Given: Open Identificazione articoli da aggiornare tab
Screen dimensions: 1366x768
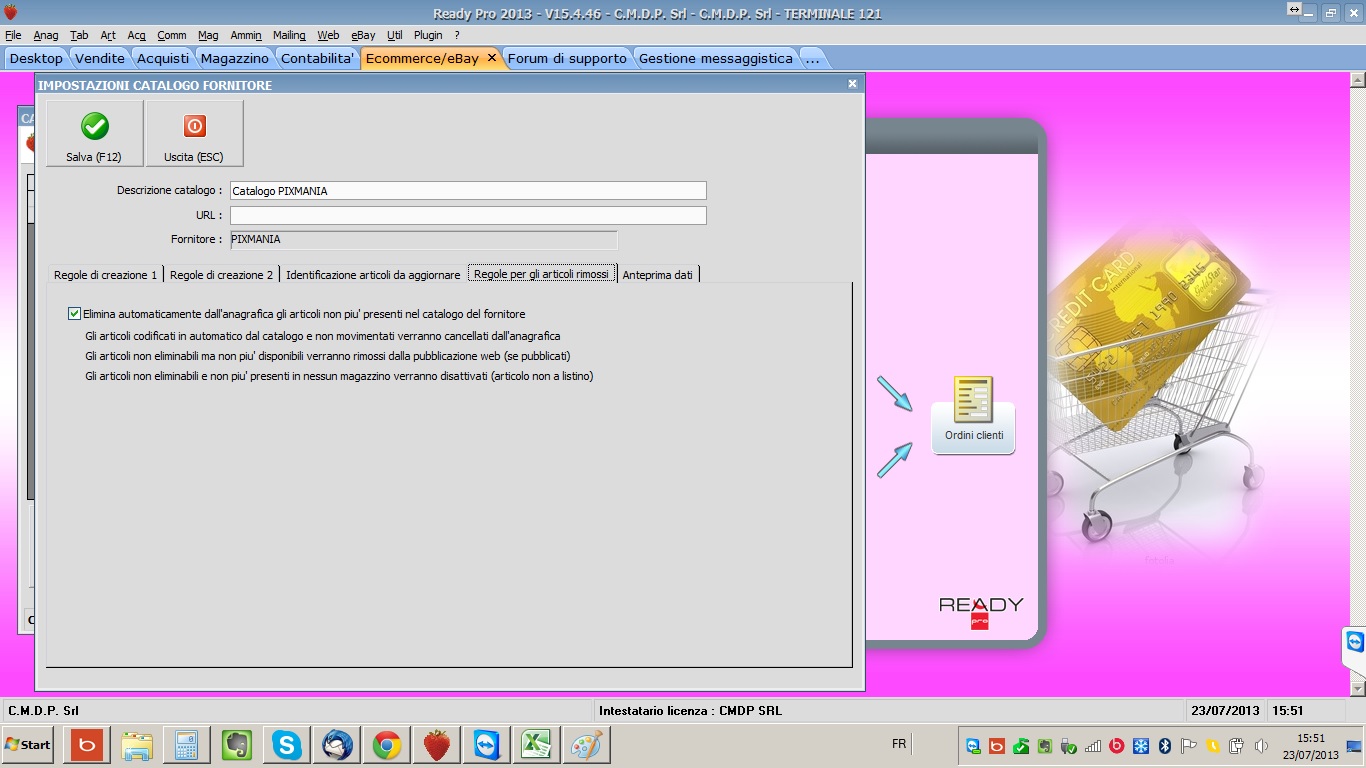Looking at the screenshot, I should tap(373, 274).
